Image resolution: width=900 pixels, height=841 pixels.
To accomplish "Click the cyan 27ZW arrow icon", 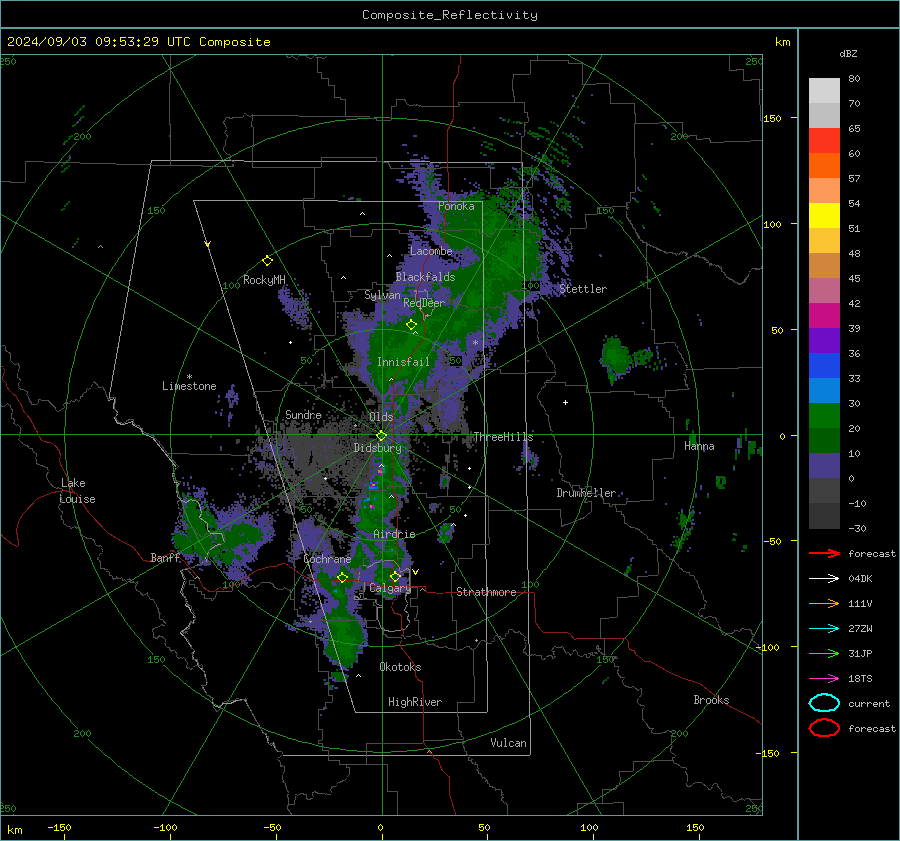I will click(x=824, y=629).
